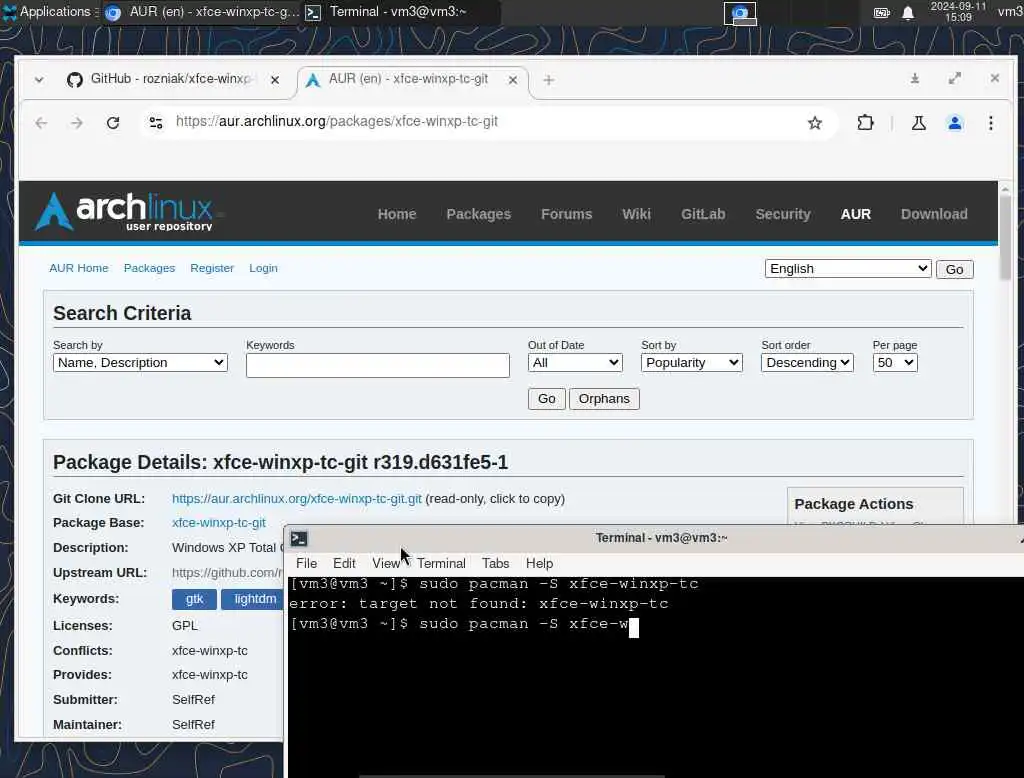Follow the Packages link under the header
The image size is (1024, 778).
[x=150, y=268]
